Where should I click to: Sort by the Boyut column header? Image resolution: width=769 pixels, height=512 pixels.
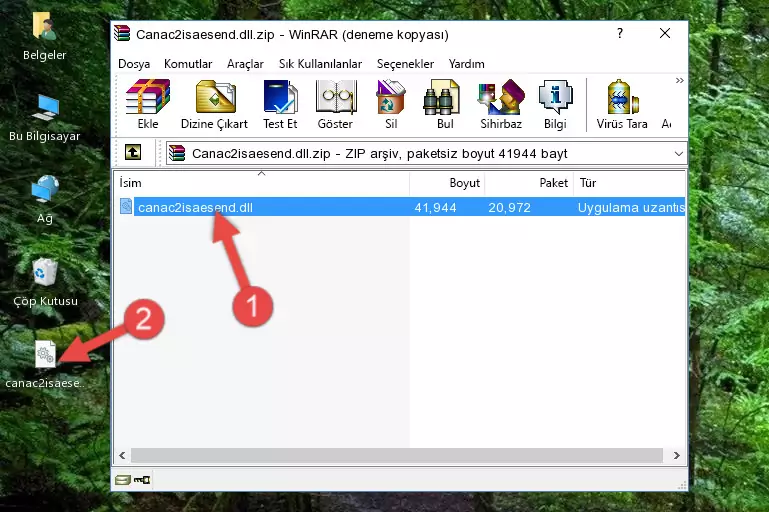click(x=447, y=183)
